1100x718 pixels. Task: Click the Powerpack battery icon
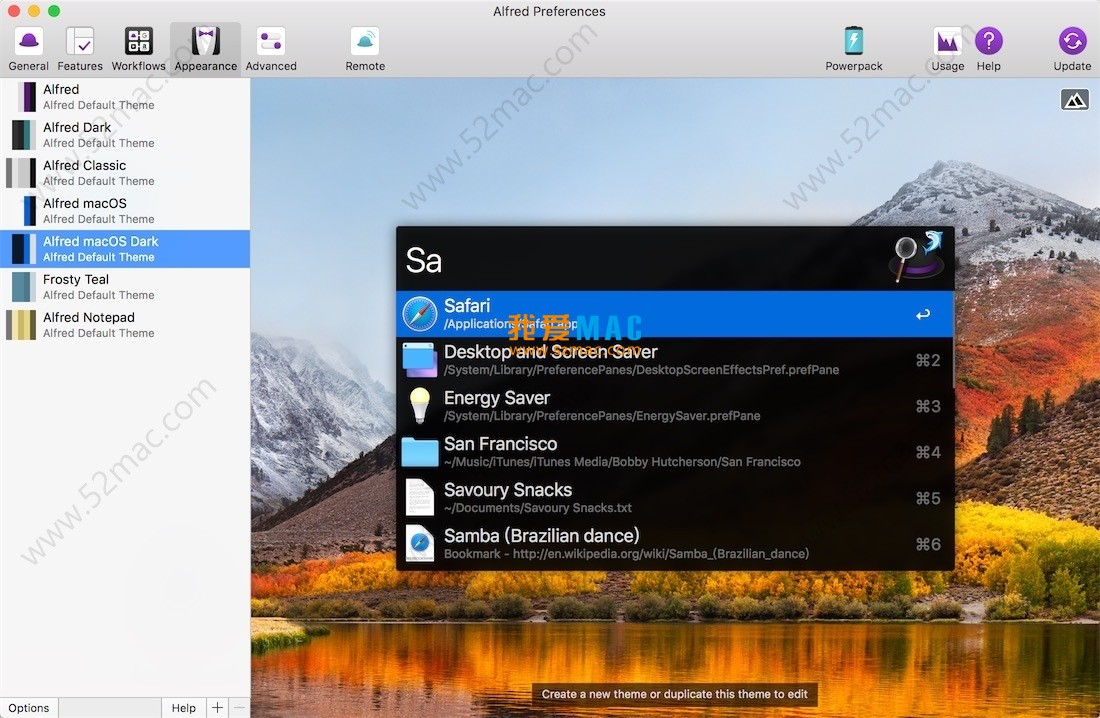(x=854, y=41)
